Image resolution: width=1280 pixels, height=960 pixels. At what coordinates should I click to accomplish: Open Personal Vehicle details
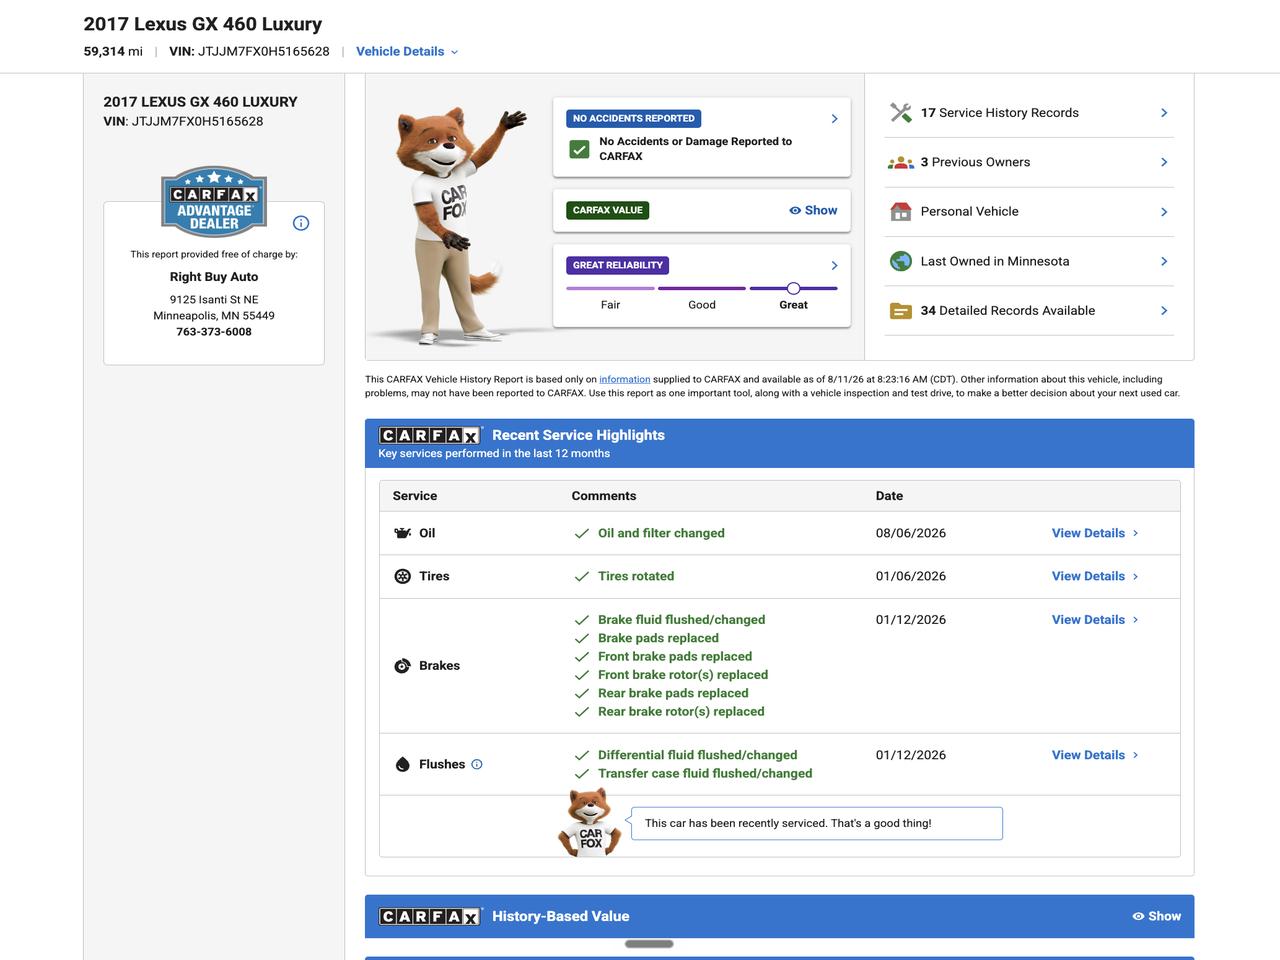pyautogui.click(x=1029, y=212)
